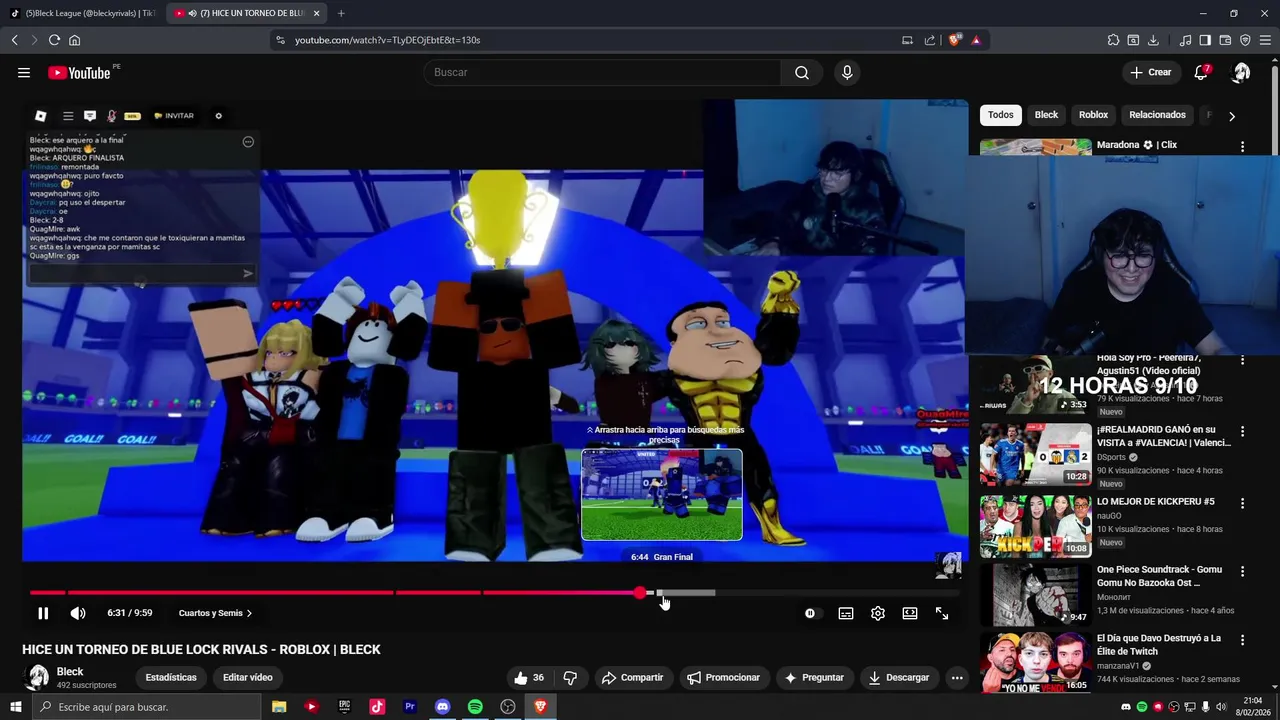The image size is (1280, 720).
Task: Select the Todos filter chip
Action: [1001, 115]
